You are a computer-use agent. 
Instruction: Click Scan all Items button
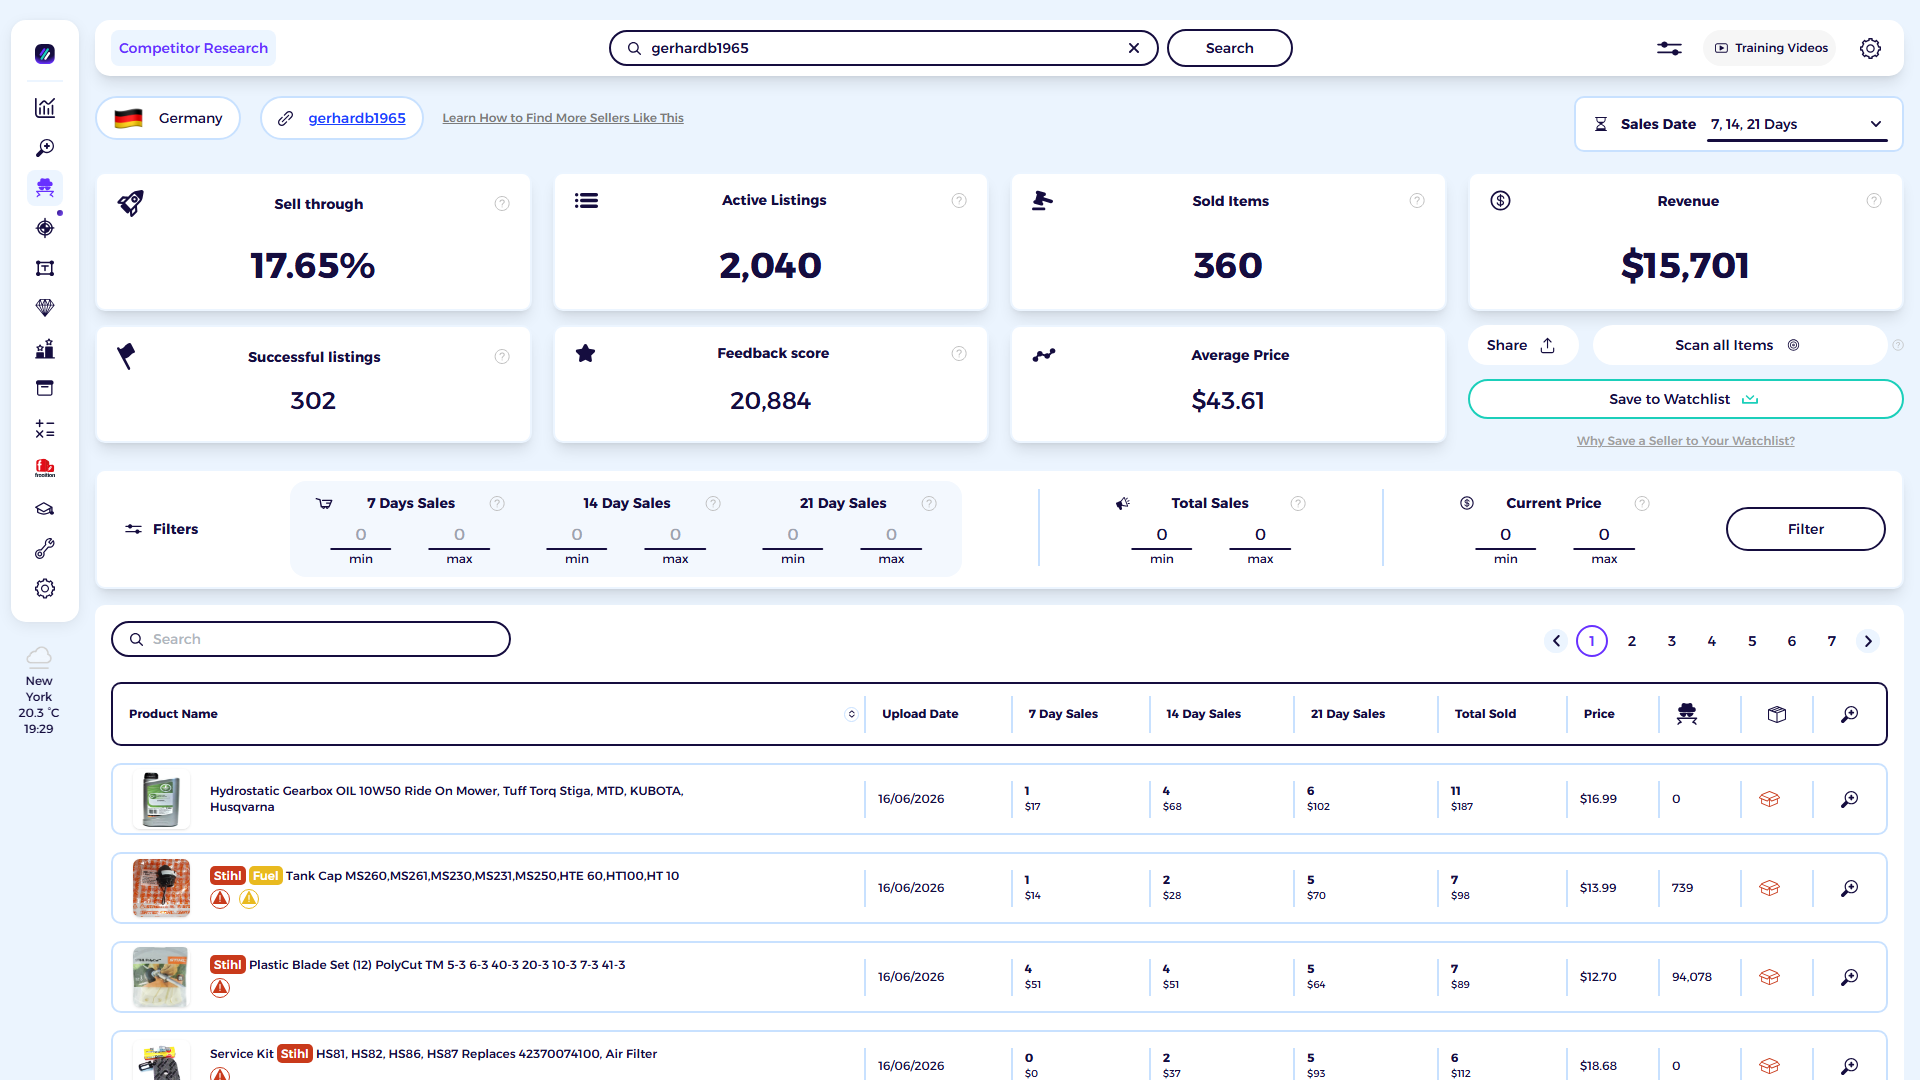(1738, 345)
